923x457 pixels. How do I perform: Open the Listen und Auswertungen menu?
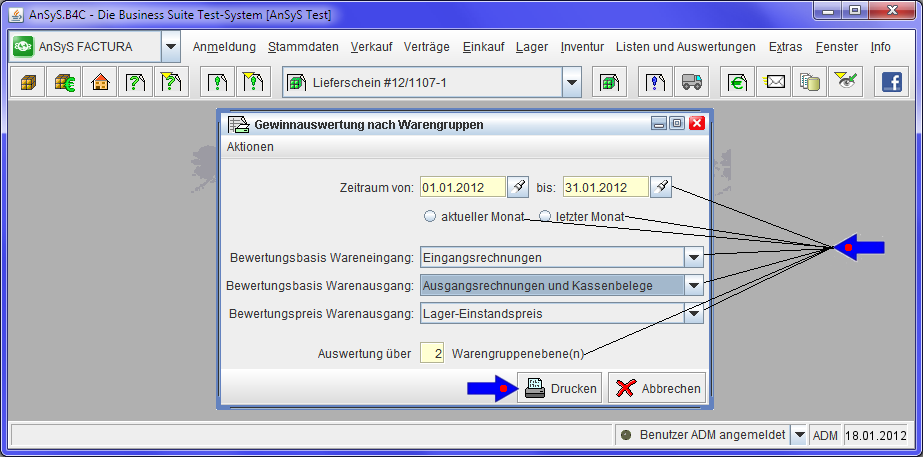(685, 47)
